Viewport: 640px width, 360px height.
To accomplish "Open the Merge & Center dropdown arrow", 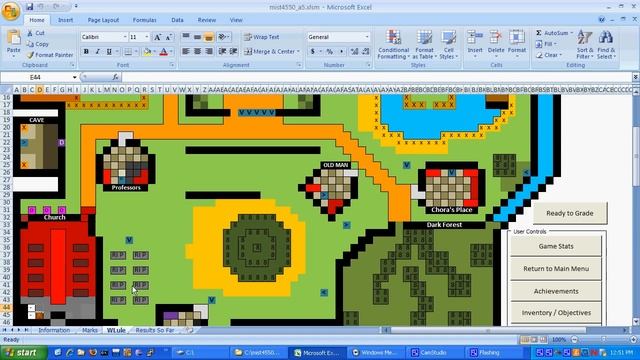I will [298, 51].
